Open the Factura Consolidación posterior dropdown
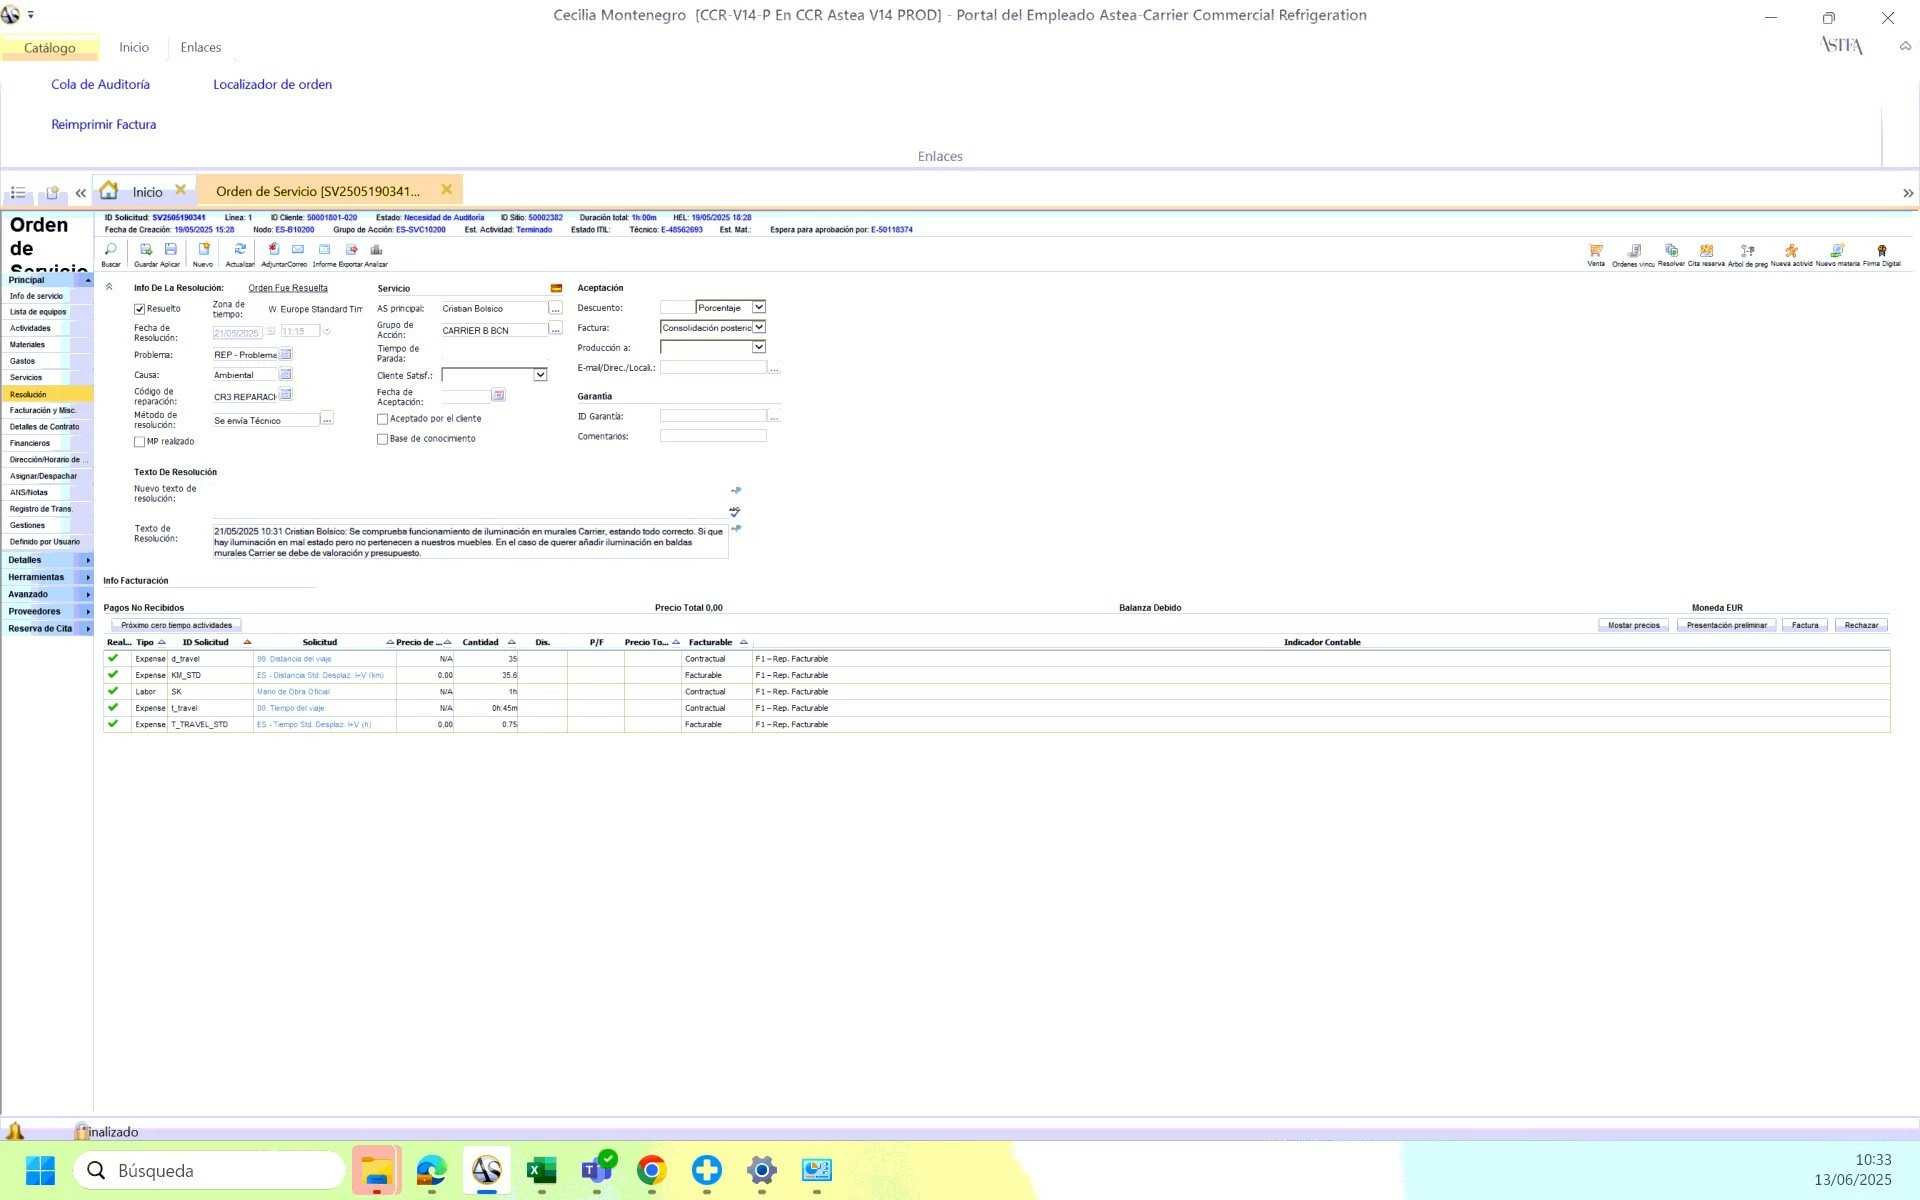Image resolution: width=1920 pixels, height=1200 pixels. (759, 327)
